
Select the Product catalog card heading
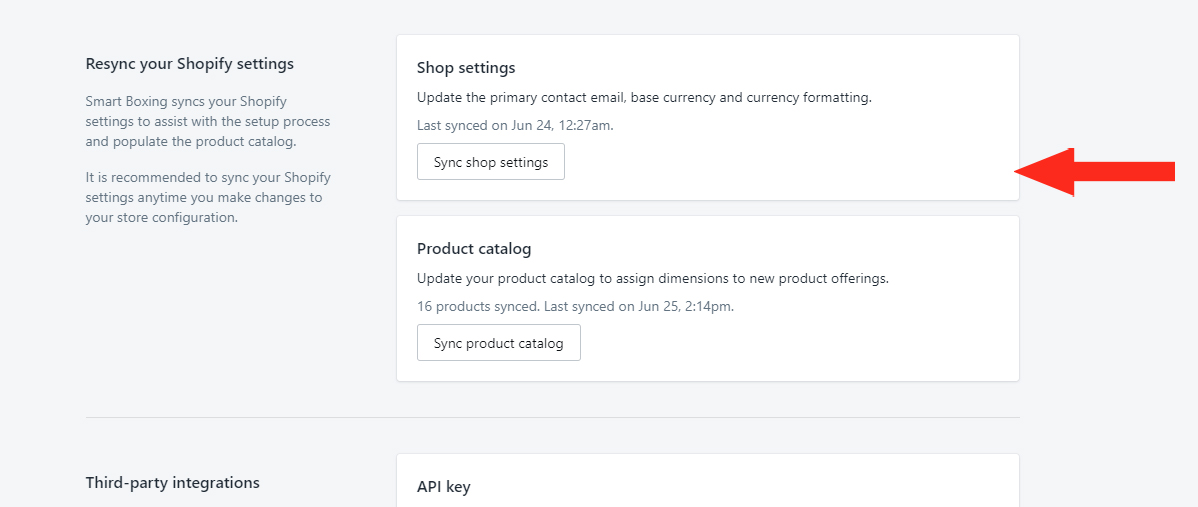474,249
